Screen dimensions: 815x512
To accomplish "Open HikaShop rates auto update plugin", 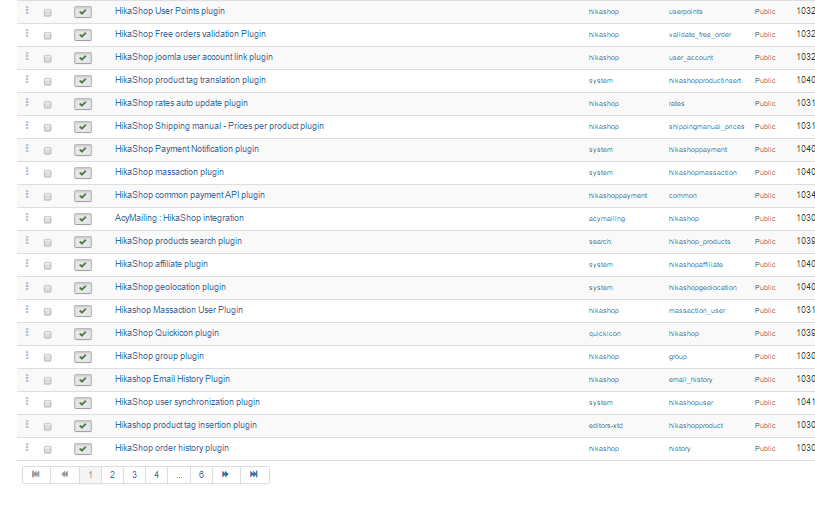I will [x=181, y=103].
